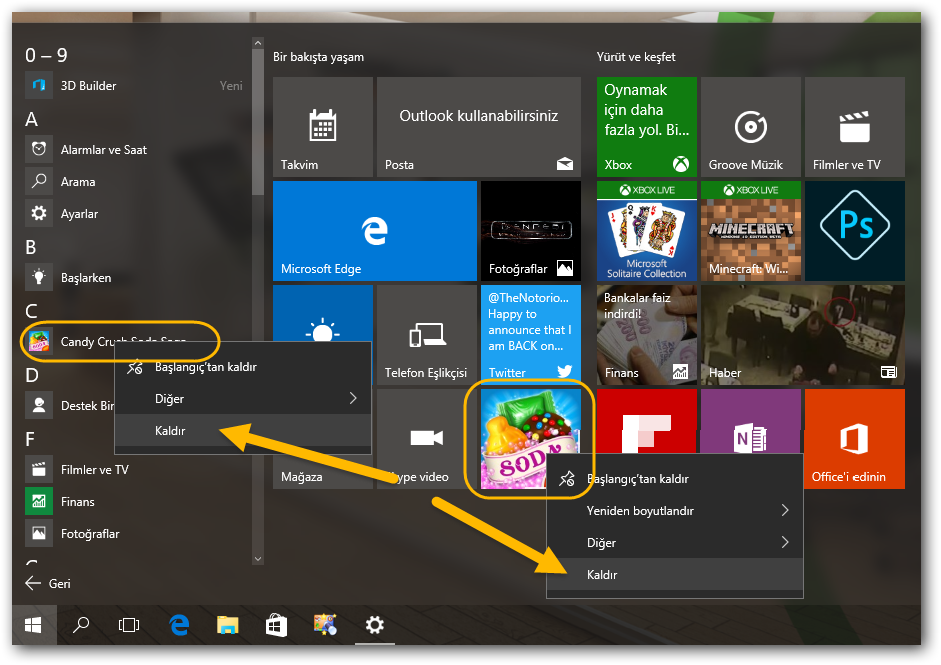Screen dimensions: 941x665
Task: Select Kaldır in the tile context menu
Action: point(675,574)
